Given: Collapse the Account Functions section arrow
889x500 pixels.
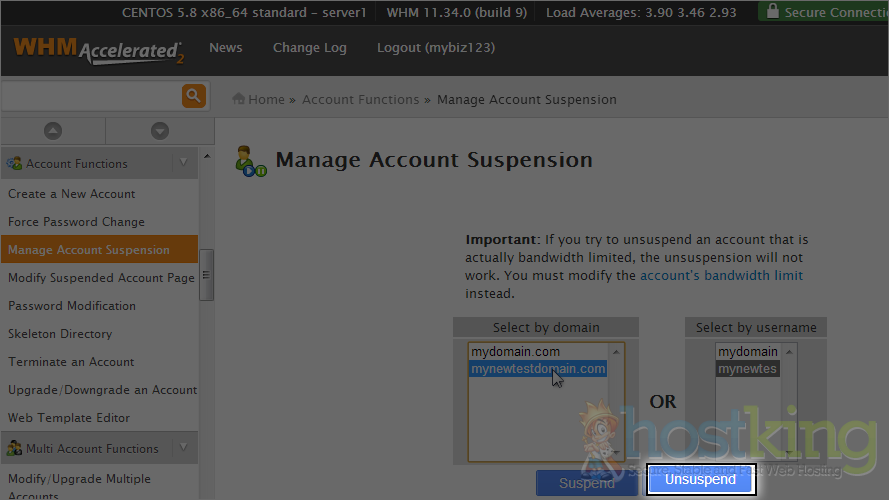Looking at the screenshot, I should coord(183,163).
